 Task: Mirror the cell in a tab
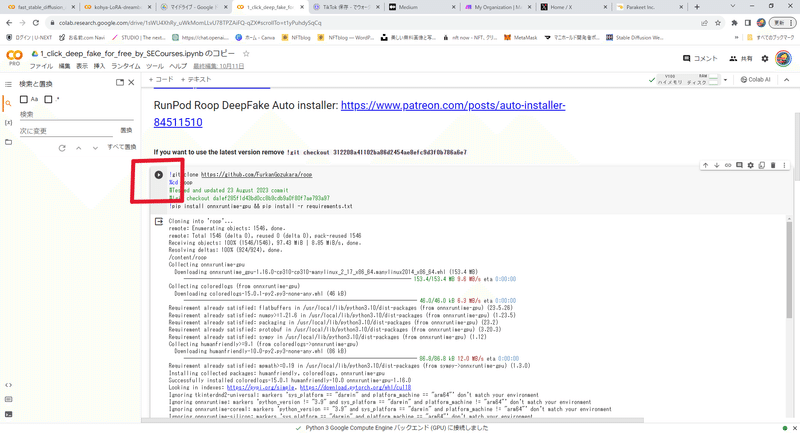(762, 165)
